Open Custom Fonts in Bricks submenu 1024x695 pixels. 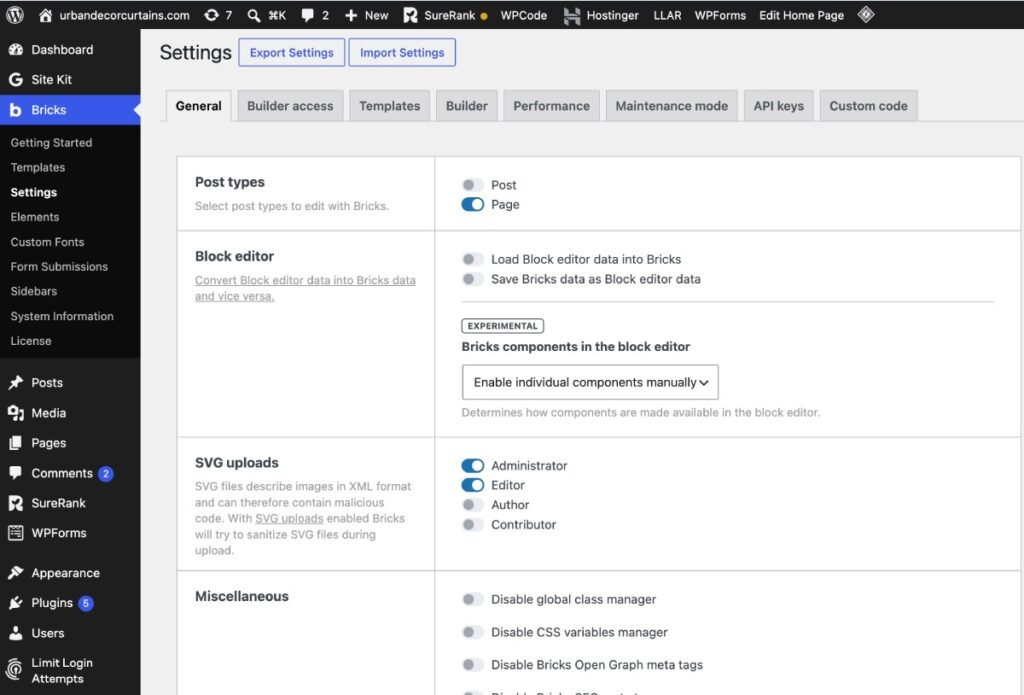click(47, 242)
